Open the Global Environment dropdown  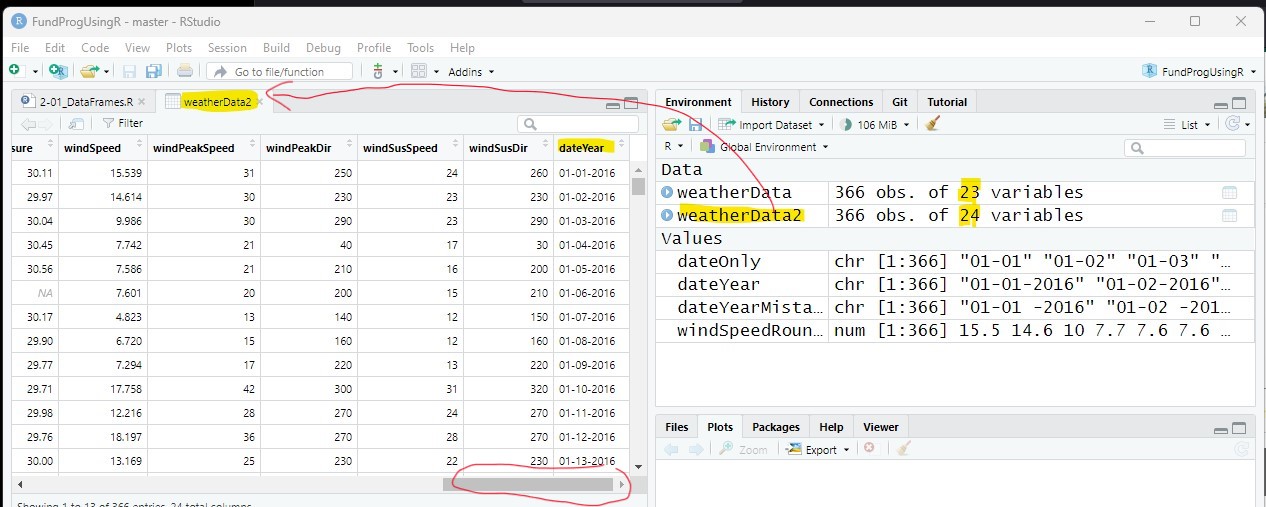(x=765, y=147)
